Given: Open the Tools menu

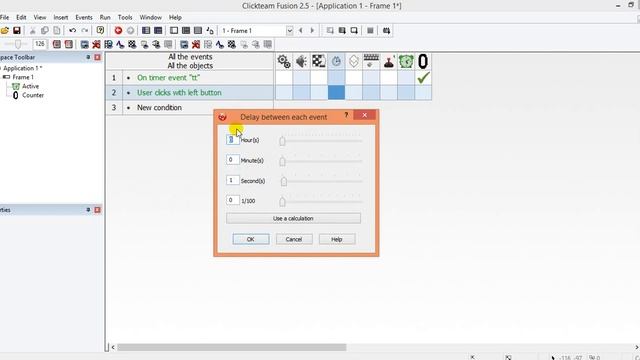Looking at the screenshot, I should 125,18.
